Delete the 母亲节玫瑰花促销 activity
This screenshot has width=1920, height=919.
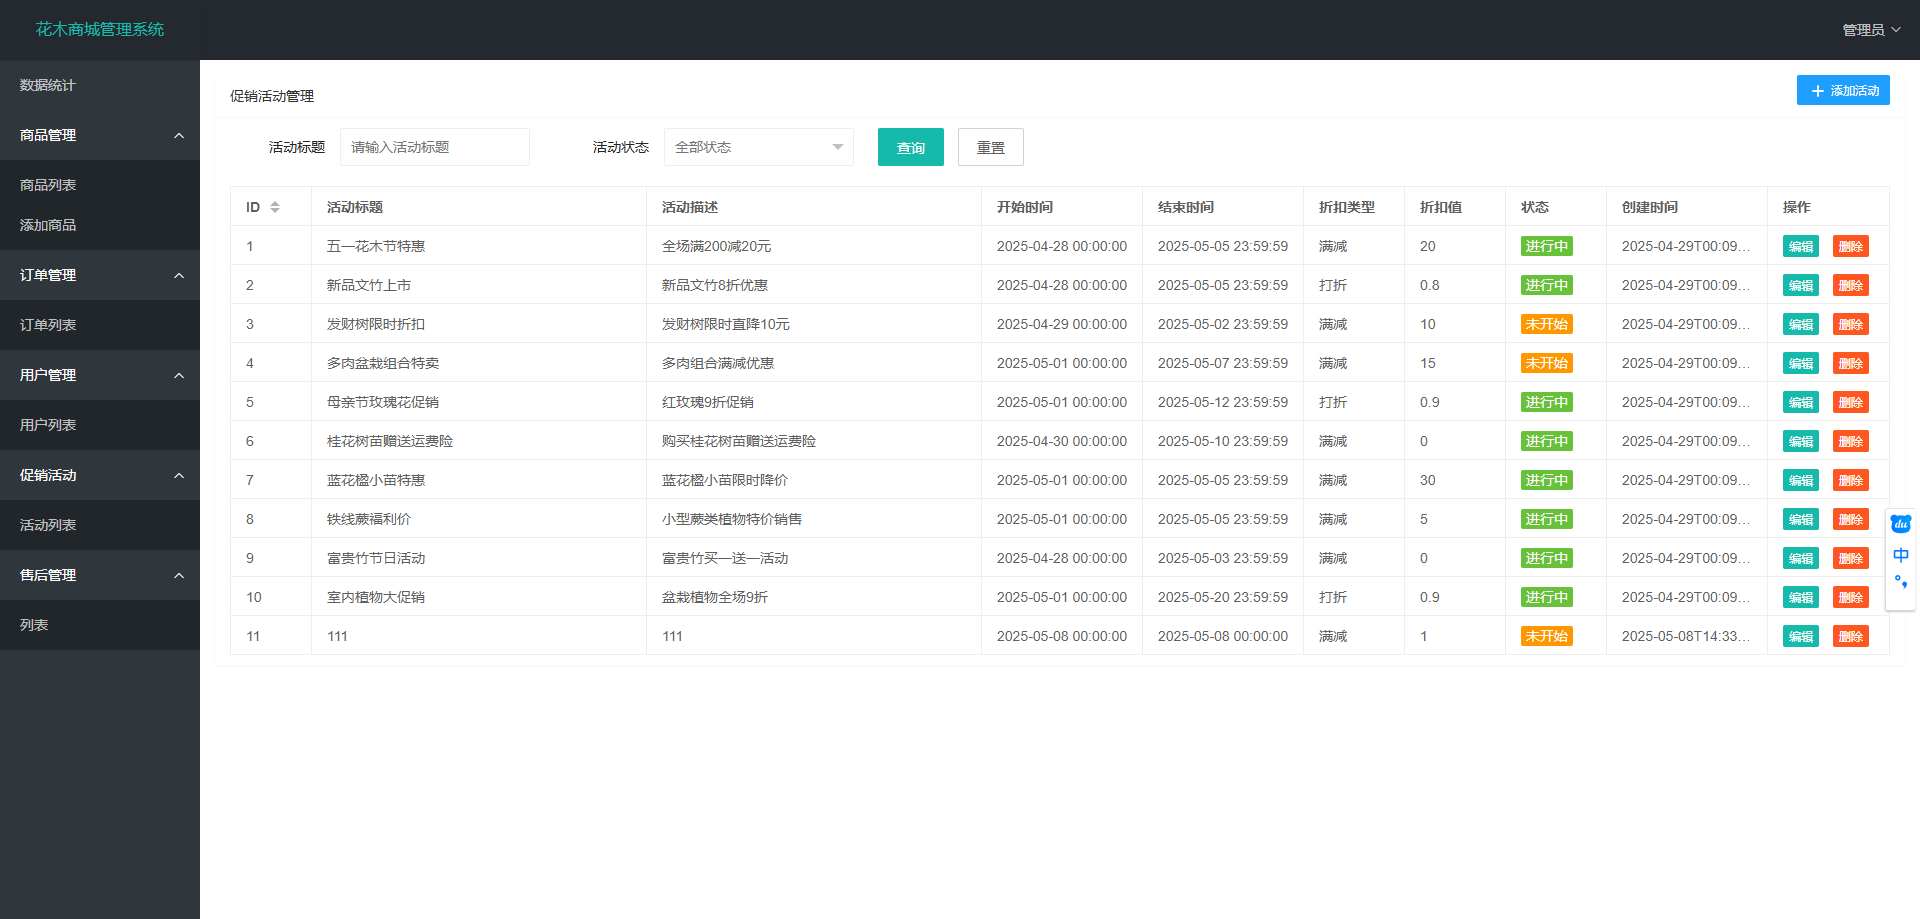click(x=1851, y=402)
